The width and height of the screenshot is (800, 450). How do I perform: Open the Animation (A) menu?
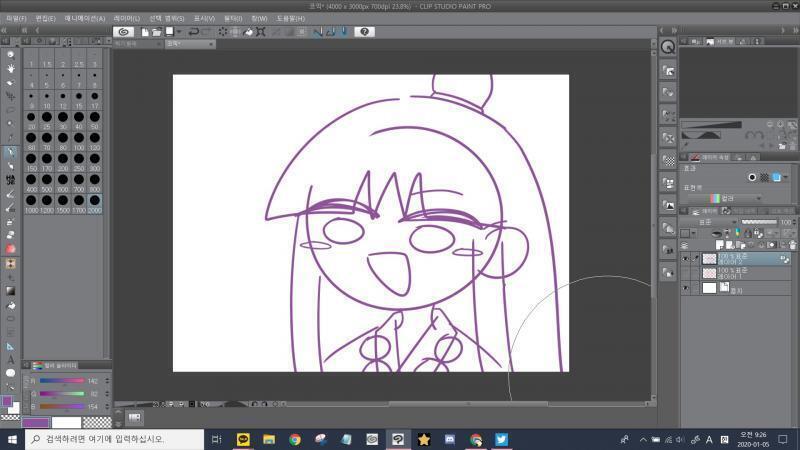85,18
